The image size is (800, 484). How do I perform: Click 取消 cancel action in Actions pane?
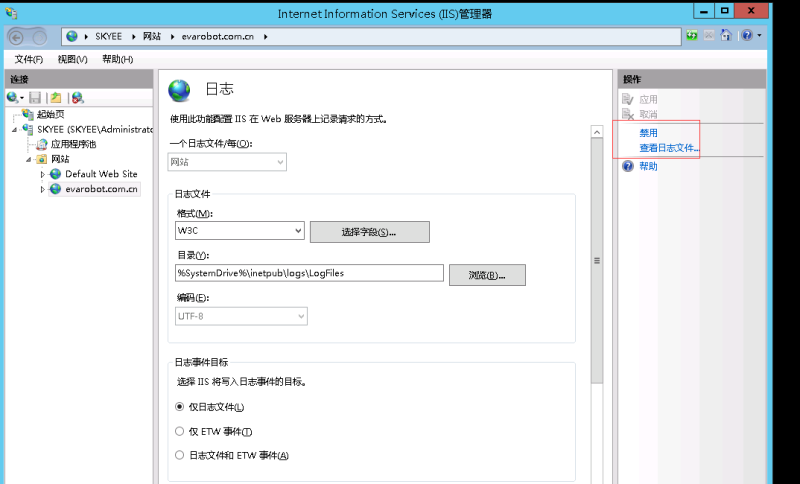click(648, 114)
